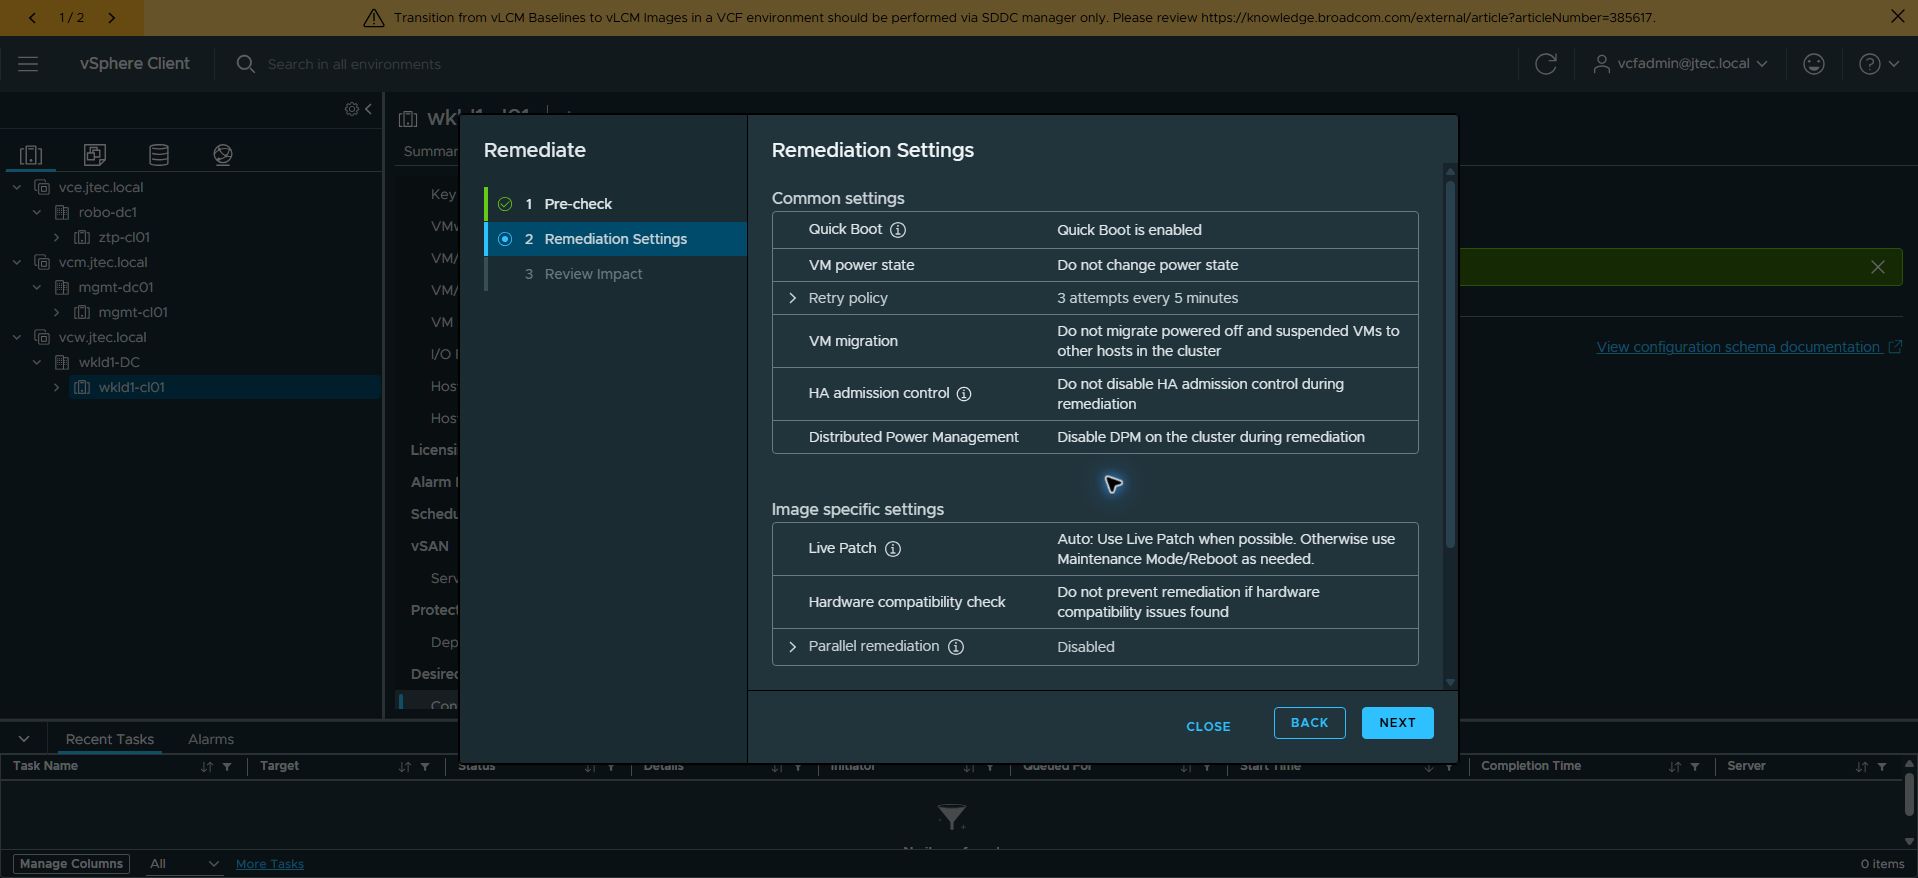The height and width of the screenshot is (878, 1918).
Task: Expand the Retry policy row
Action: (x=793, y=298)
